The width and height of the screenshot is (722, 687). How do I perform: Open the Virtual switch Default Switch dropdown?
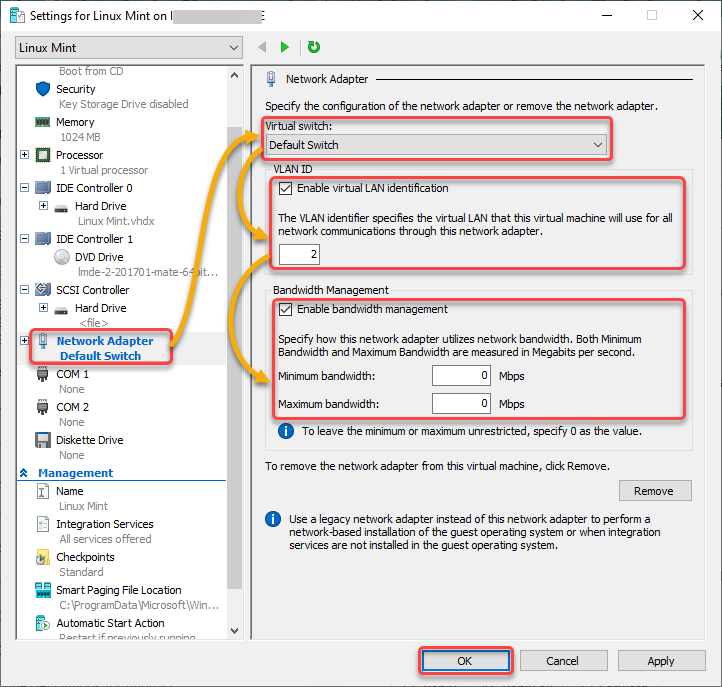coord(436,145)
